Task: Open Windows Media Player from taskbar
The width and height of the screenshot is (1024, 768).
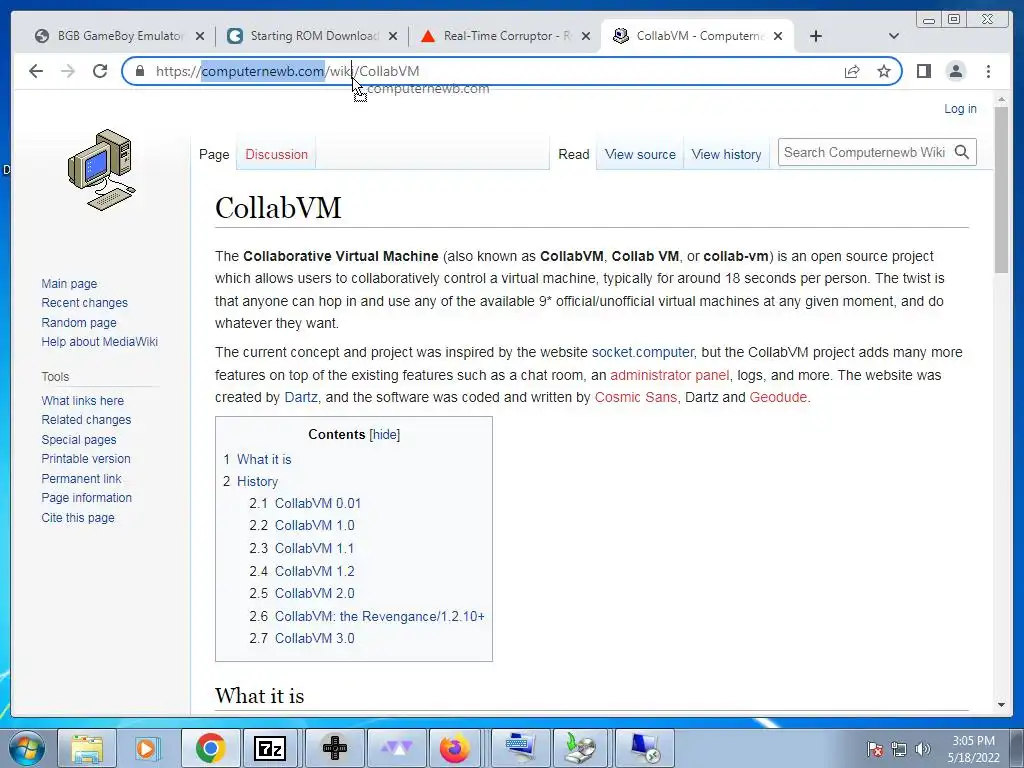Action: coord(148,748)
